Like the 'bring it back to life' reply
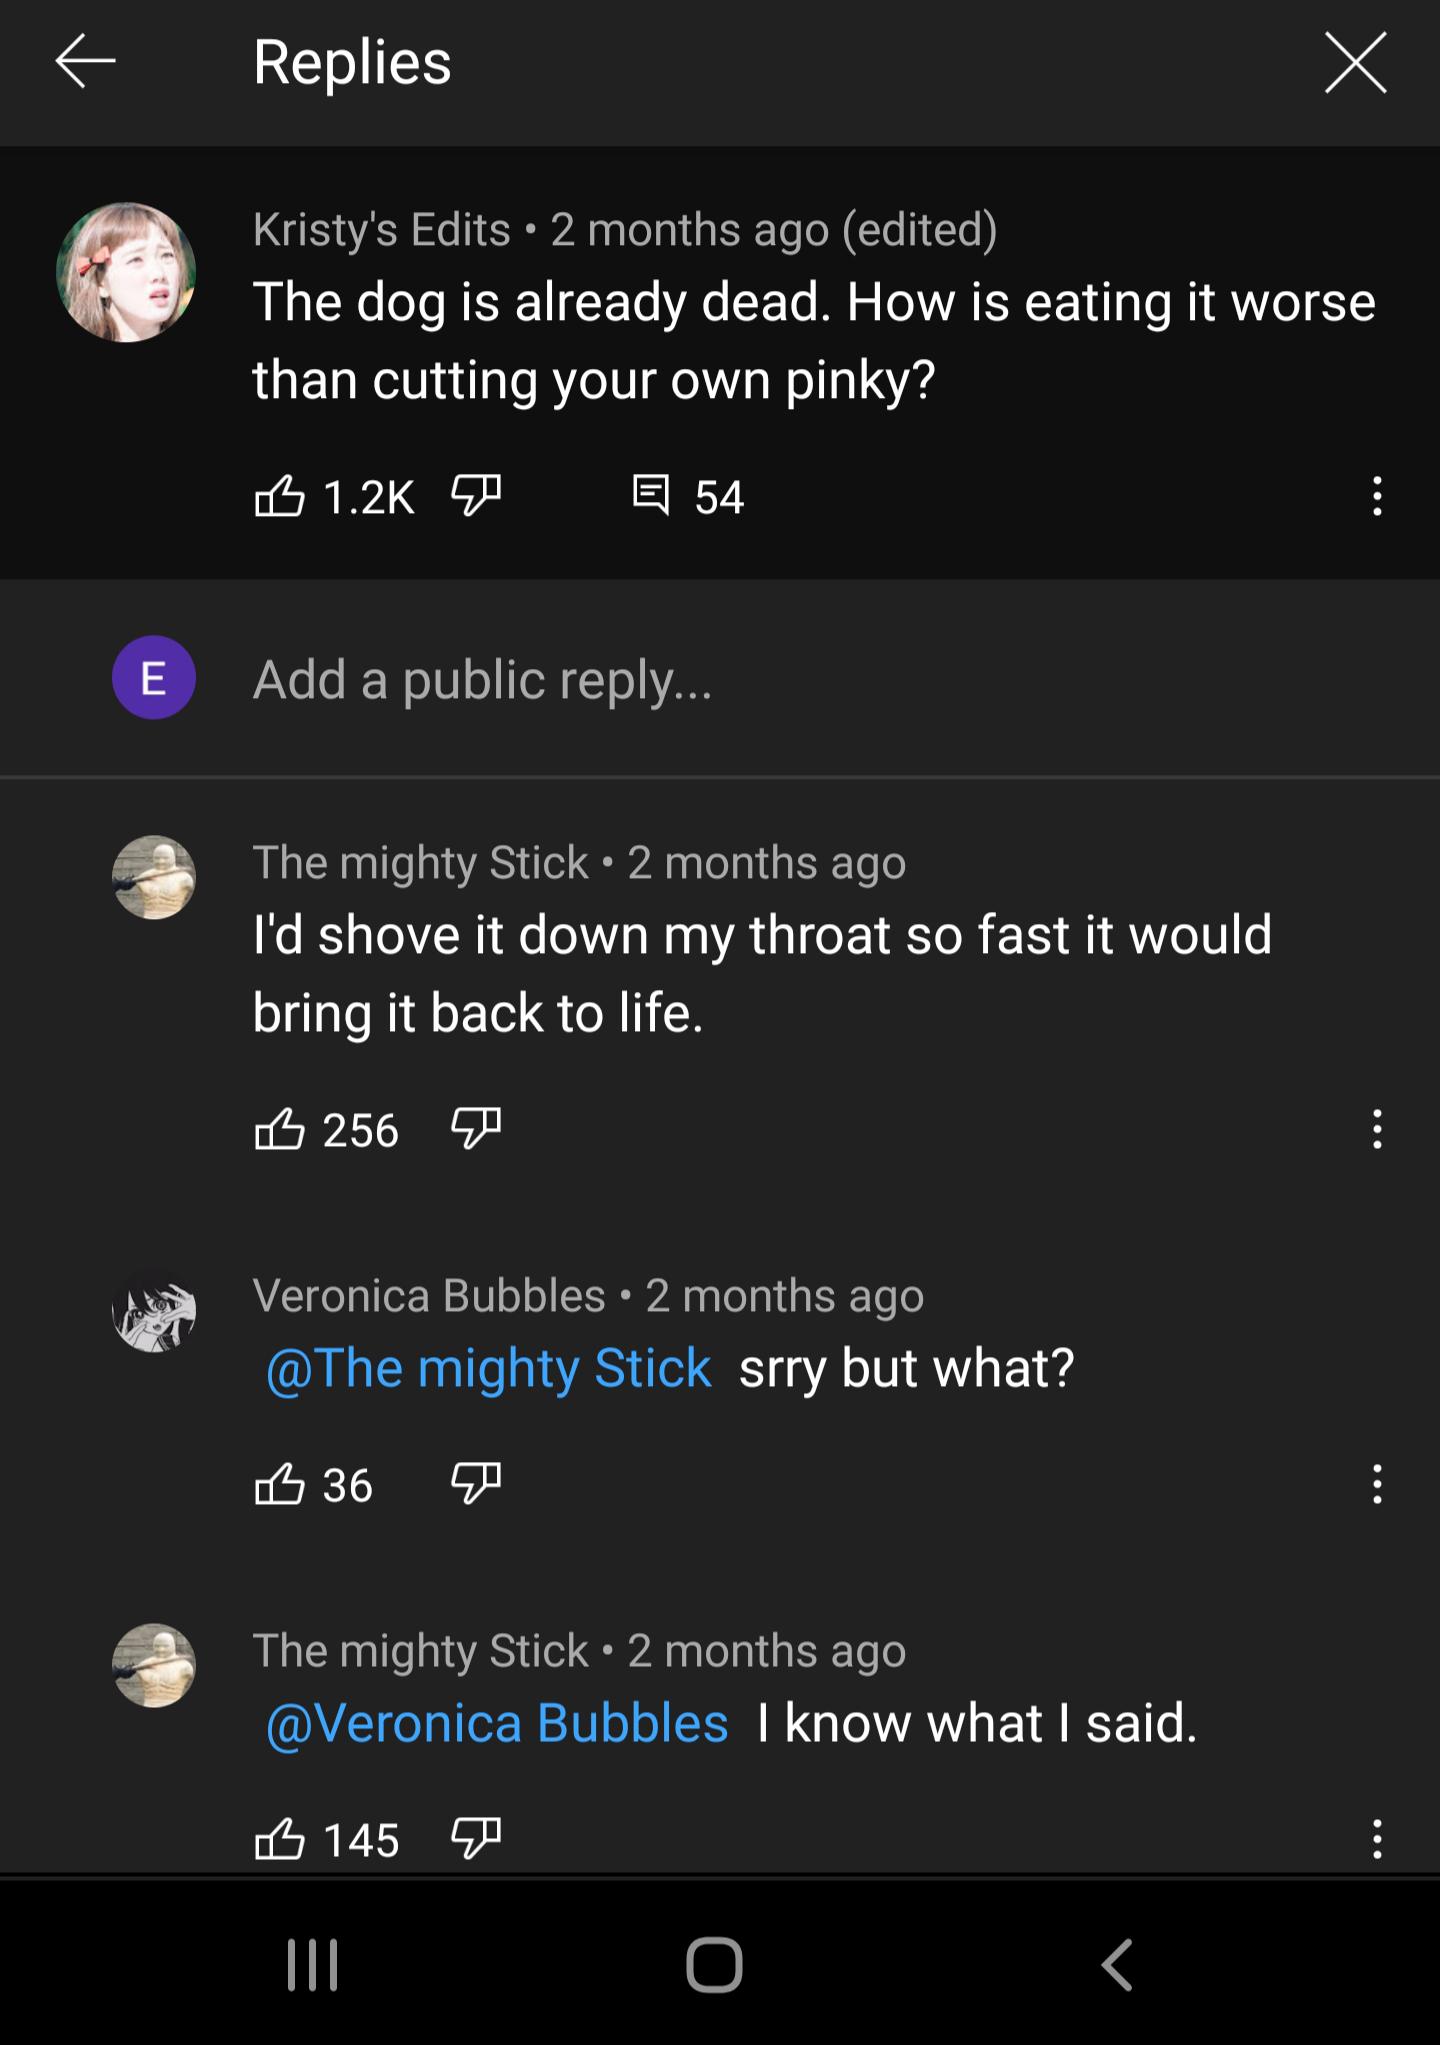 pyautogui.click(x=280, y=1130)
